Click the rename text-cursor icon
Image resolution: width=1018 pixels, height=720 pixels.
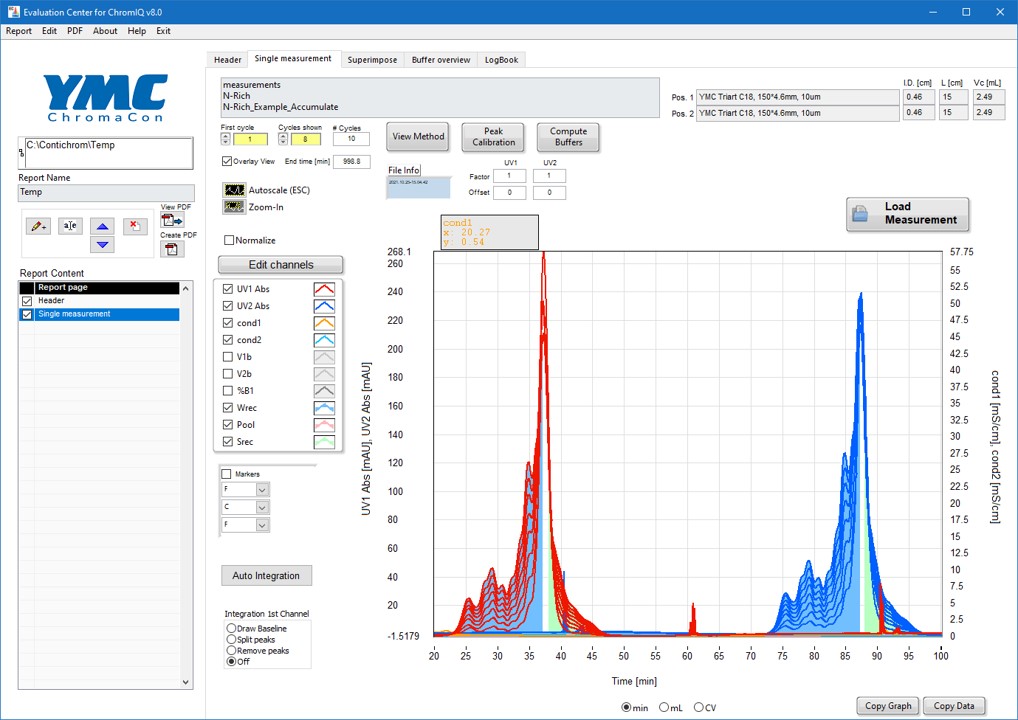pos(70,227)
